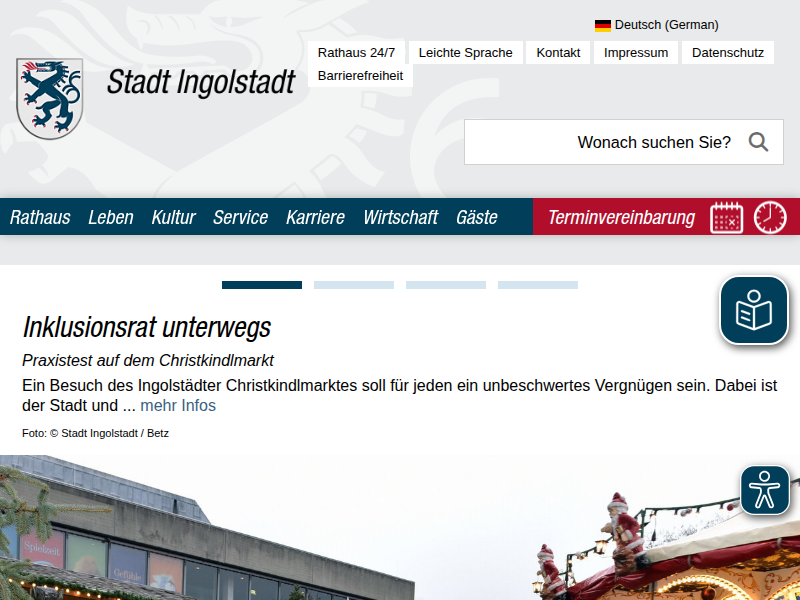Open the Karriere menu item

pos(316,216)
